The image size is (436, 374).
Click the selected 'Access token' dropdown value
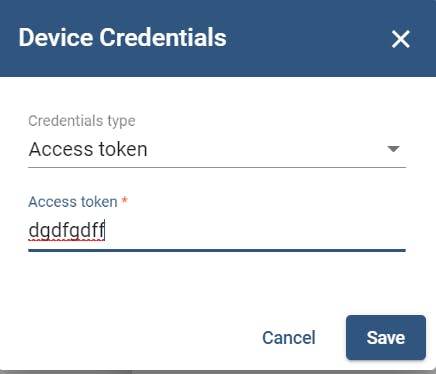(88, 149)
